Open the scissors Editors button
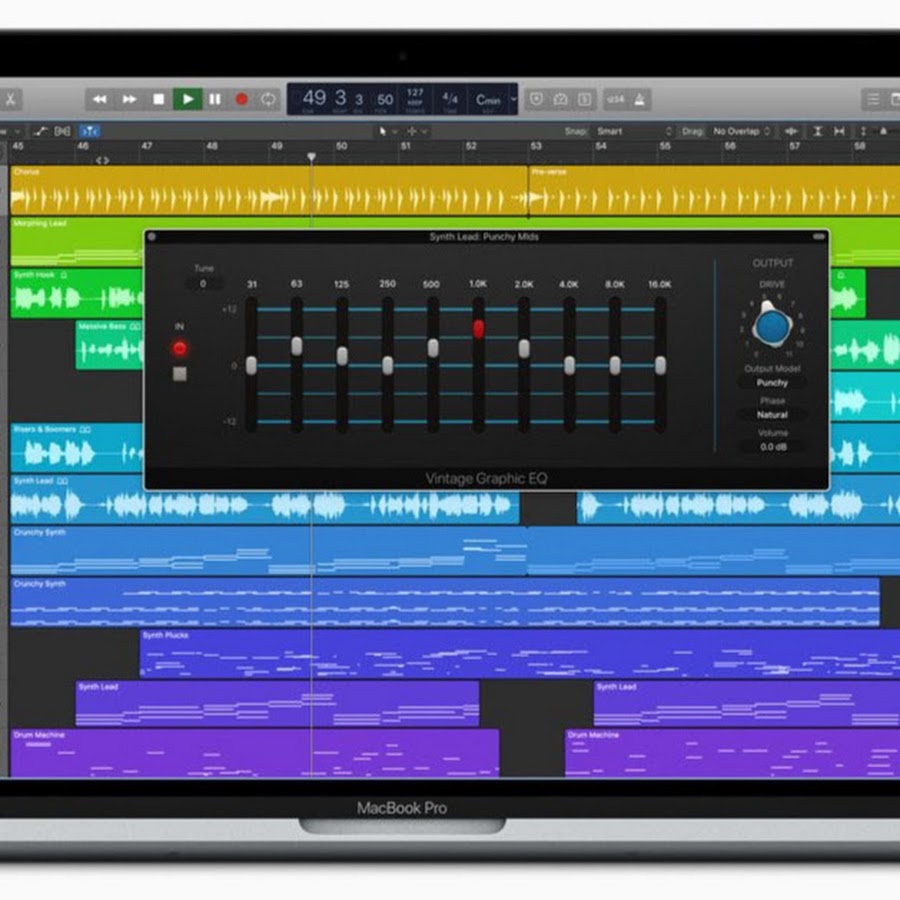The width and height of the screenshot is (900, 900). click(11, 99)
